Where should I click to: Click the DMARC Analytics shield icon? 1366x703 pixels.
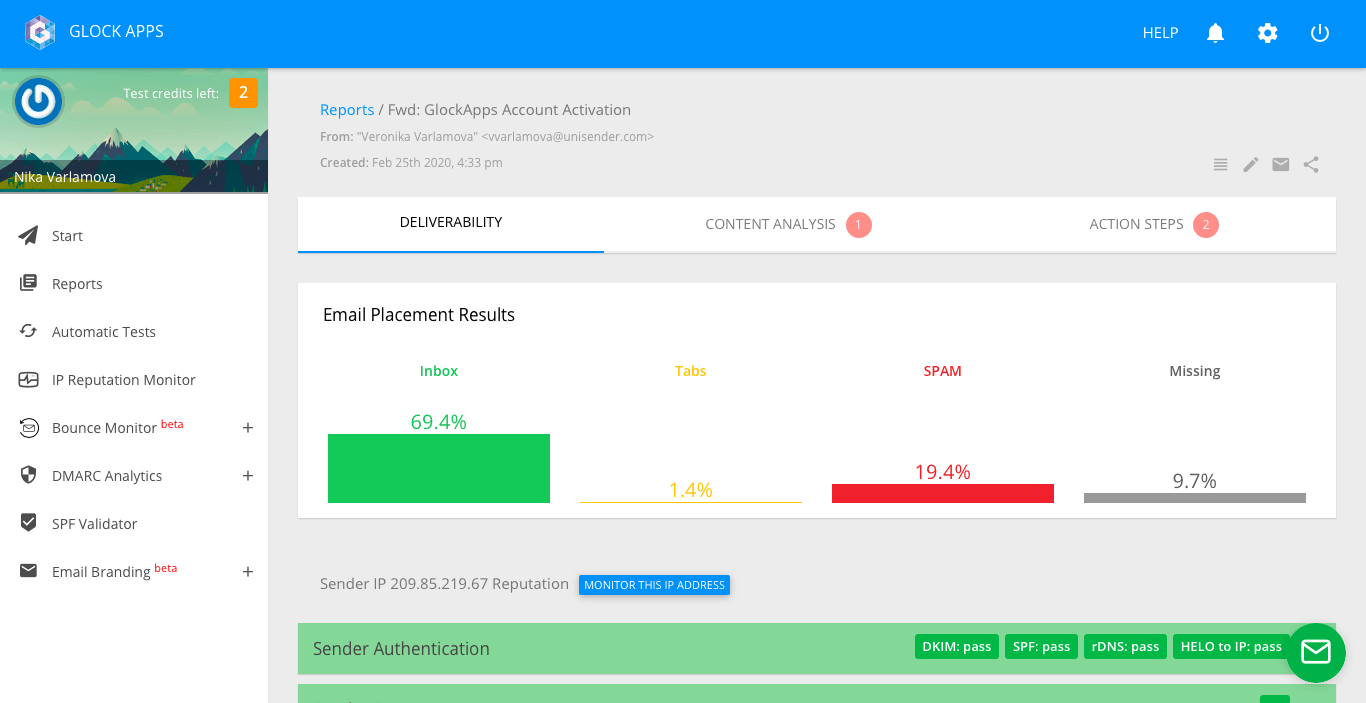pos(29,475)
